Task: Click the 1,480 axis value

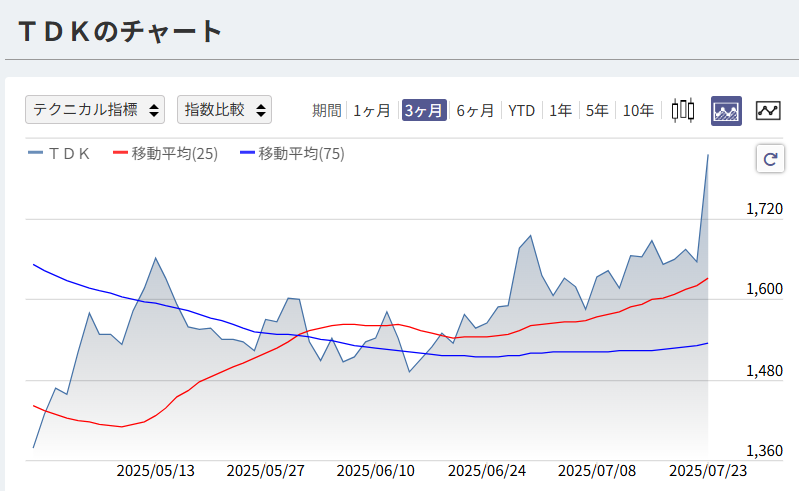Action: pos(764,371)
